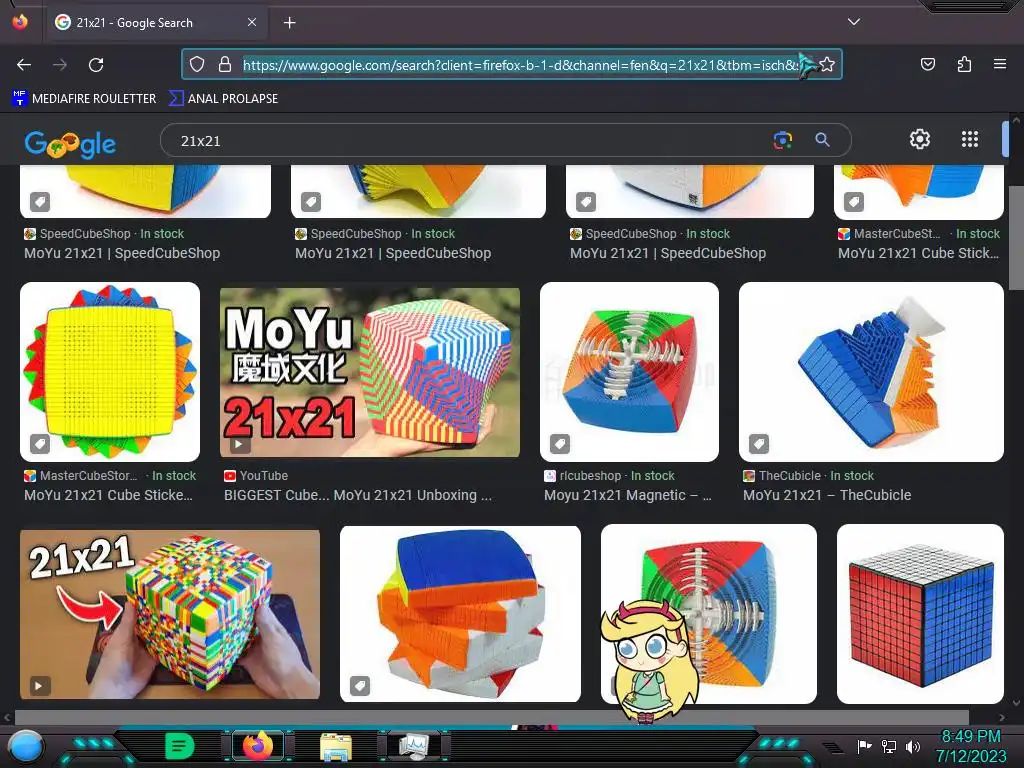Click BIGGEST Cube MoYu 21x21 Unboxing title
Screen dimensions: 1024x768
pyautogui.click(x=358, y=495)
